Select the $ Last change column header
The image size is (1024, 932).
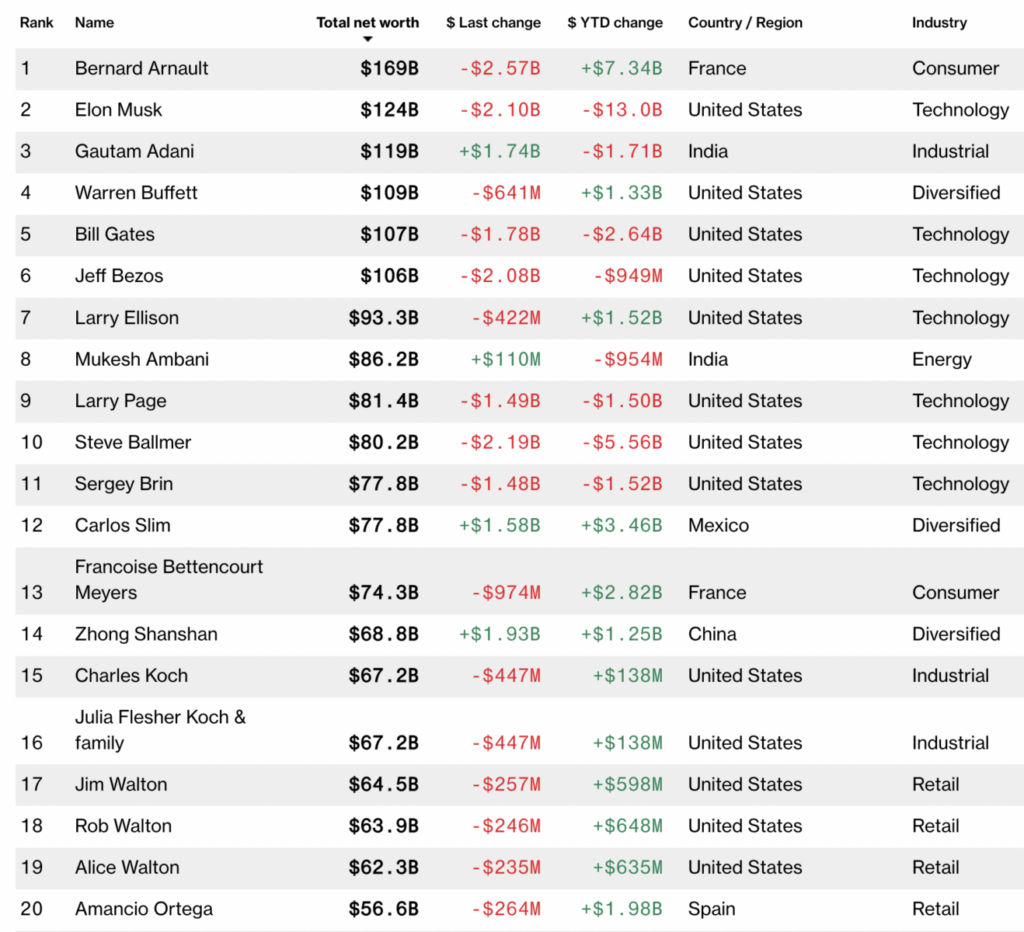click(x=493, y=22)
